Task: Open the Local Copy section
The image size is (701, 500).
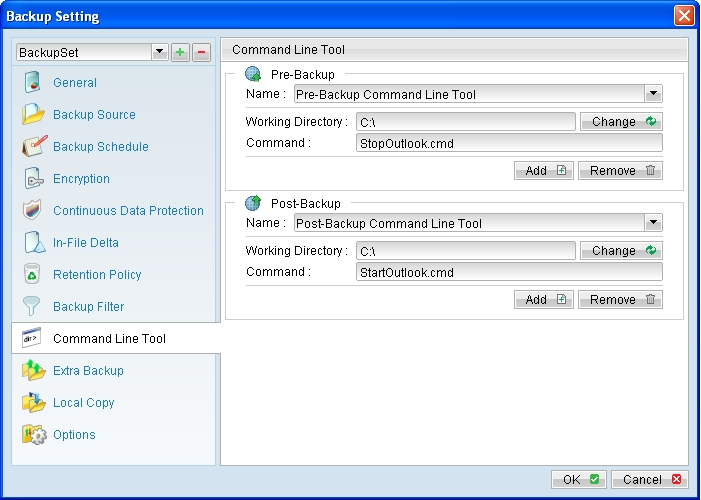Action: (x=84, y=403)
